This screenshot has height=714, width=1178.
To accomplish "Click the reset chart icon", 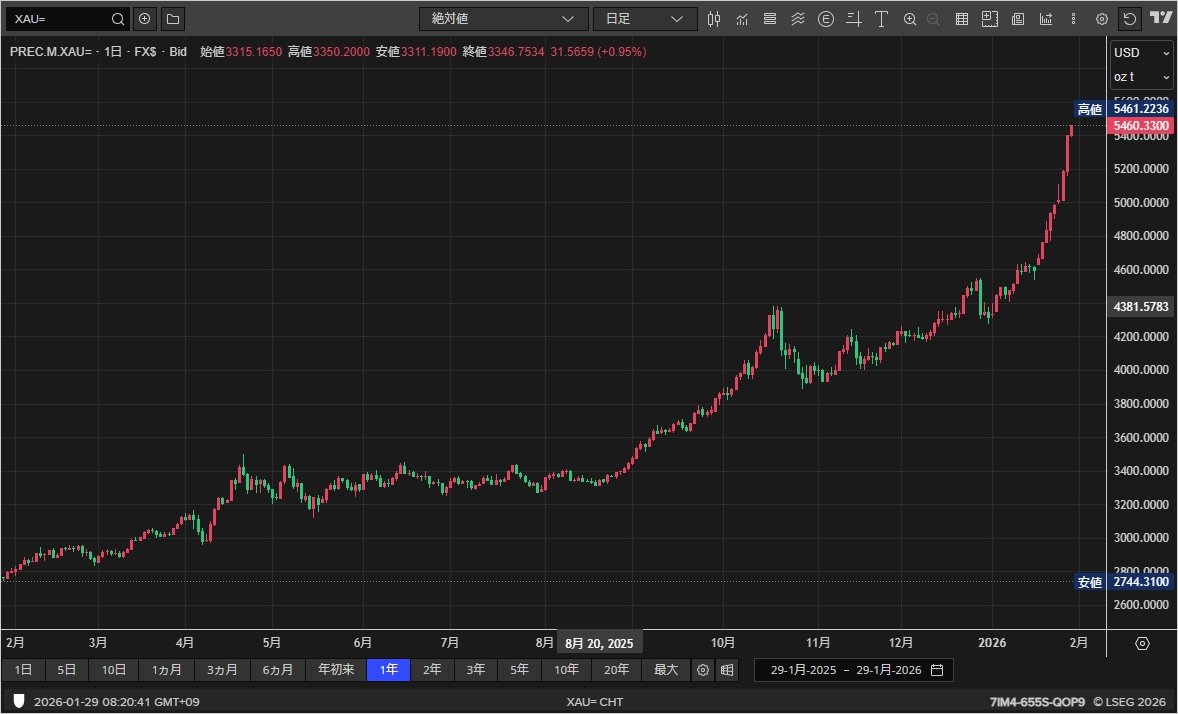I will 1130,18.
